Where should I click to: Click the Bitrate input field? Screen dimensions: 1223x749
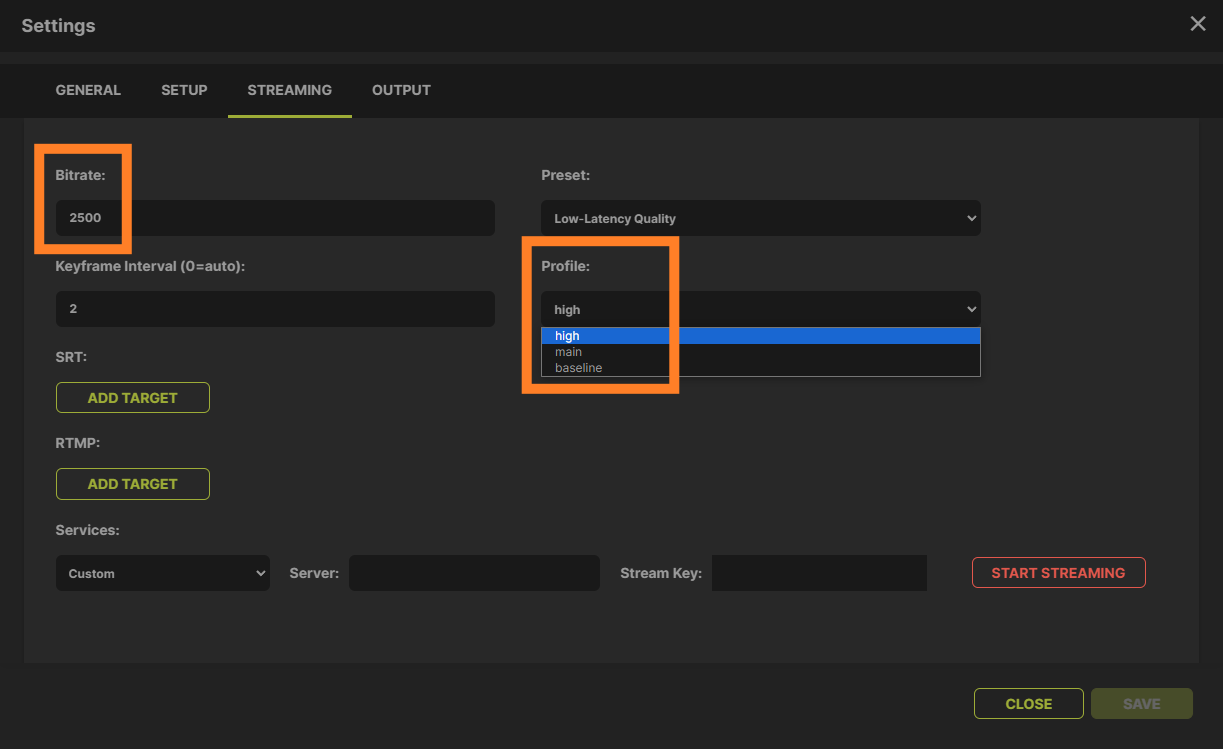275,218
